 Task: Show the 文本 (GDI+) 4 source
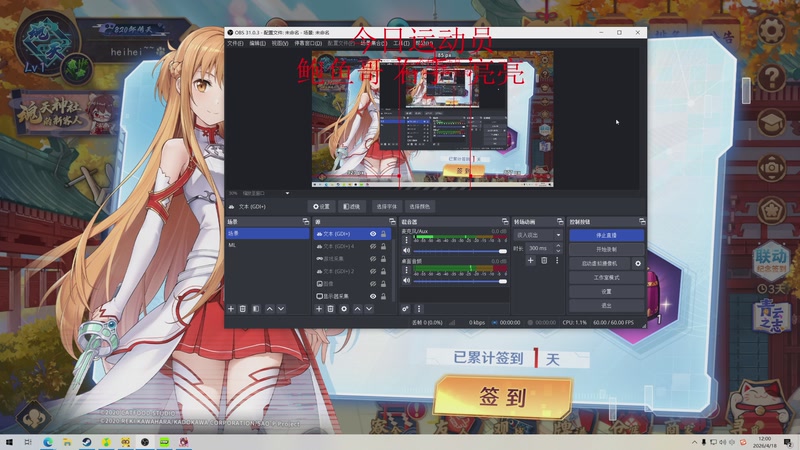click(x=373, y=246)
